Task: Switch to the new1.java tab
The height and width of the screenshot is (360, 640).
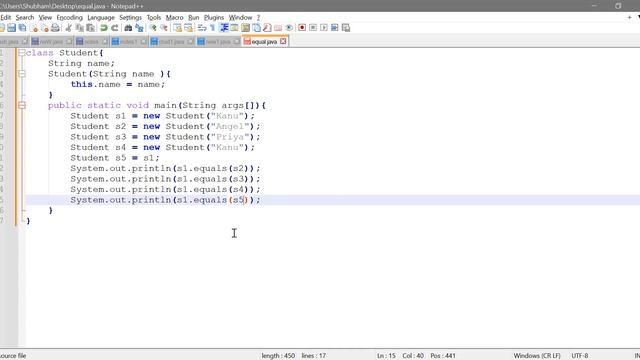Action: pos(218,42)
